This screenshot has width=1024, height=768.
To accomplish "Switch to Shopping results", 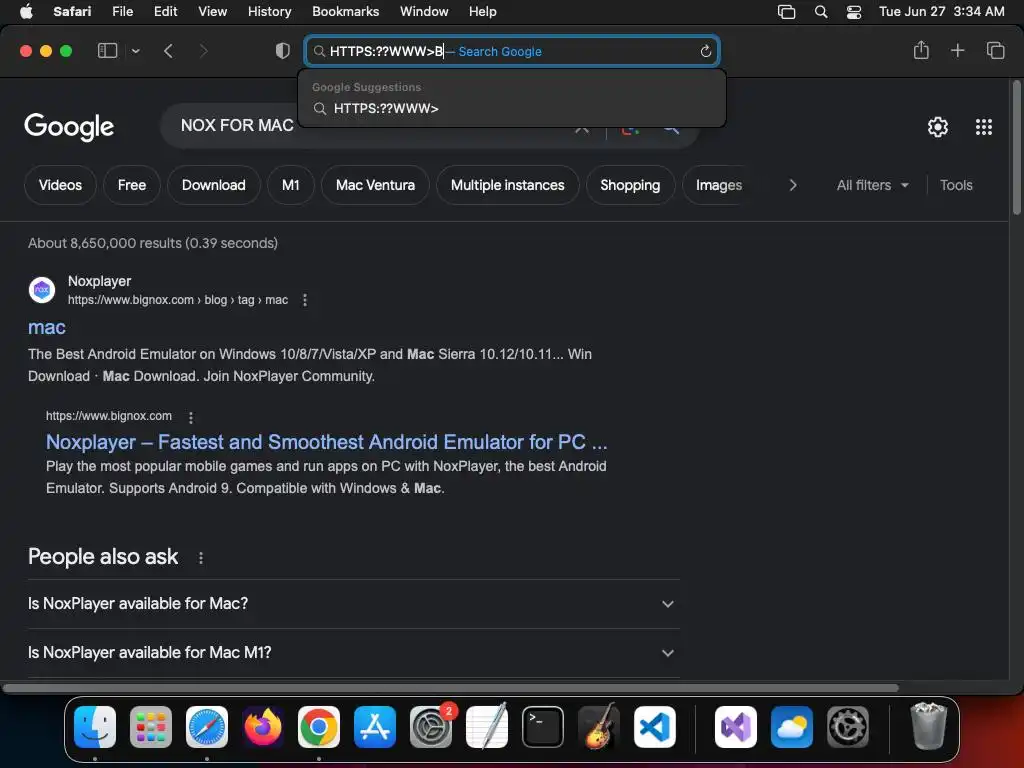I will click(630, 185).
